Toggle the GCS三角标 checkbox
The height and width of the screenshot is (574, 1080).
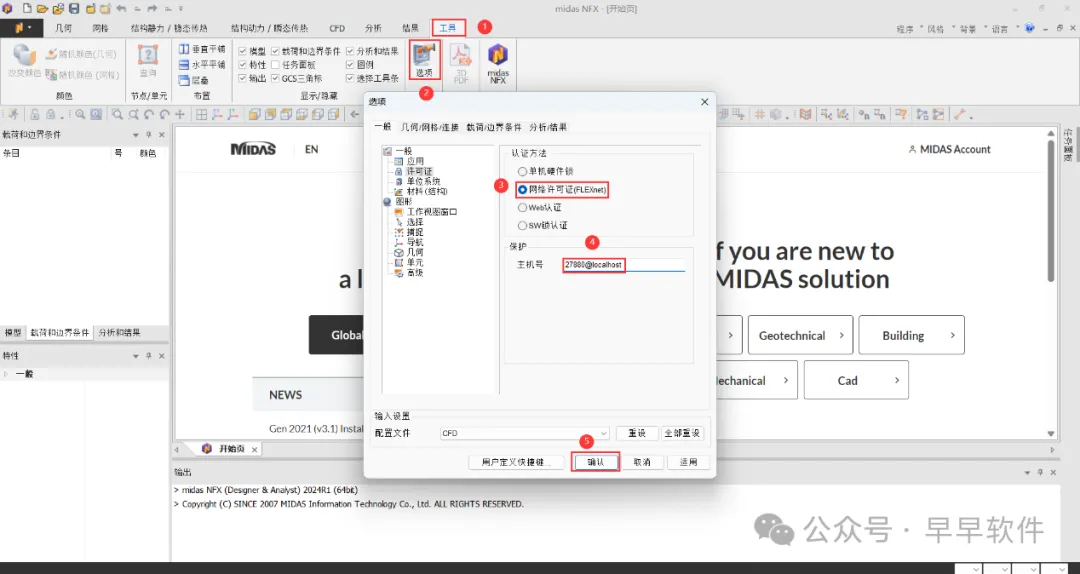pos(276,79)
